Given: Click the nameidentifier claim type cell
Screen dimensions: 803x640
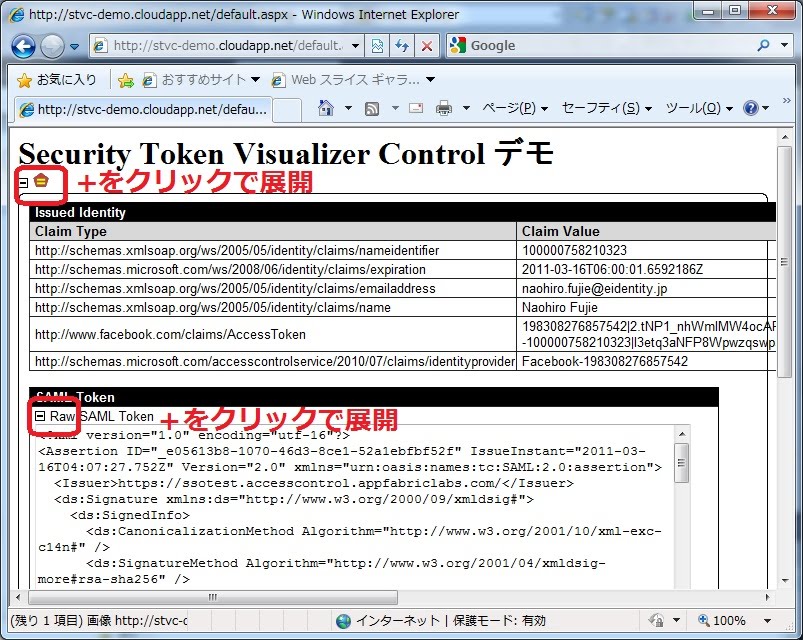Looking at the screenshot, I should click(x=273, y=250).
